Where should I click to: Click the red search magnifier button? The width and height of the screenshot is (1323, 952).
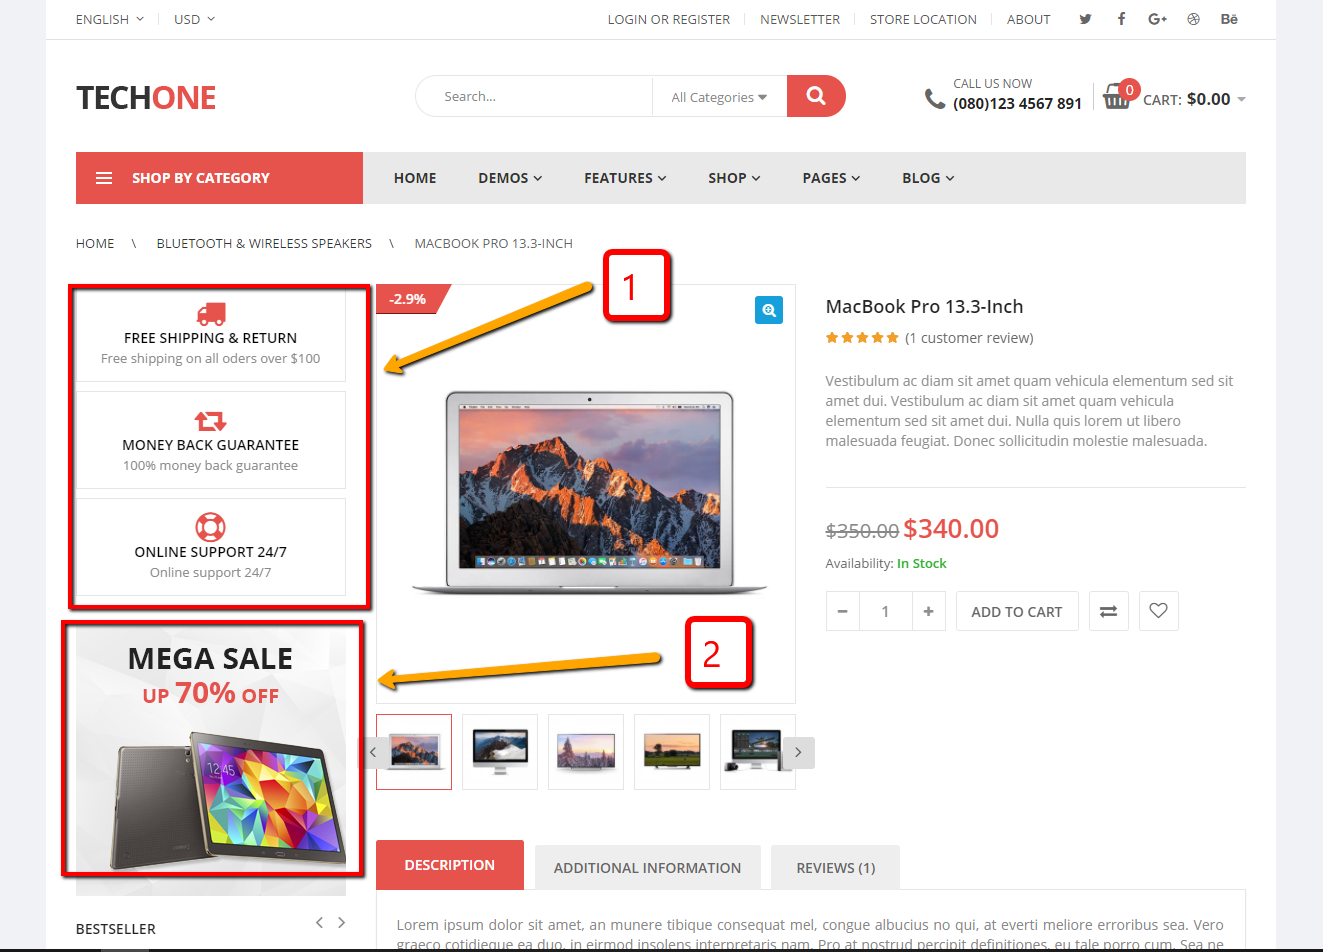click(x=816, y=96)
